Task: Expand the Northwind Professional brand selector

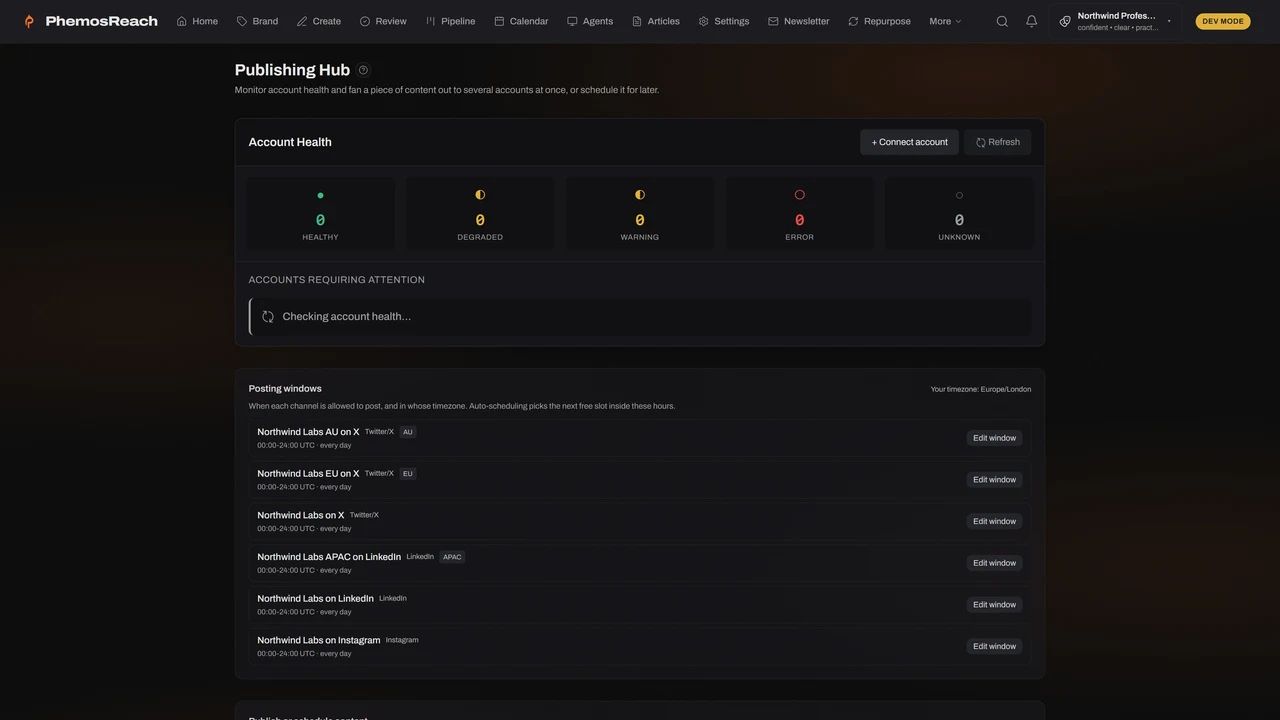Action: (1115, 21)
